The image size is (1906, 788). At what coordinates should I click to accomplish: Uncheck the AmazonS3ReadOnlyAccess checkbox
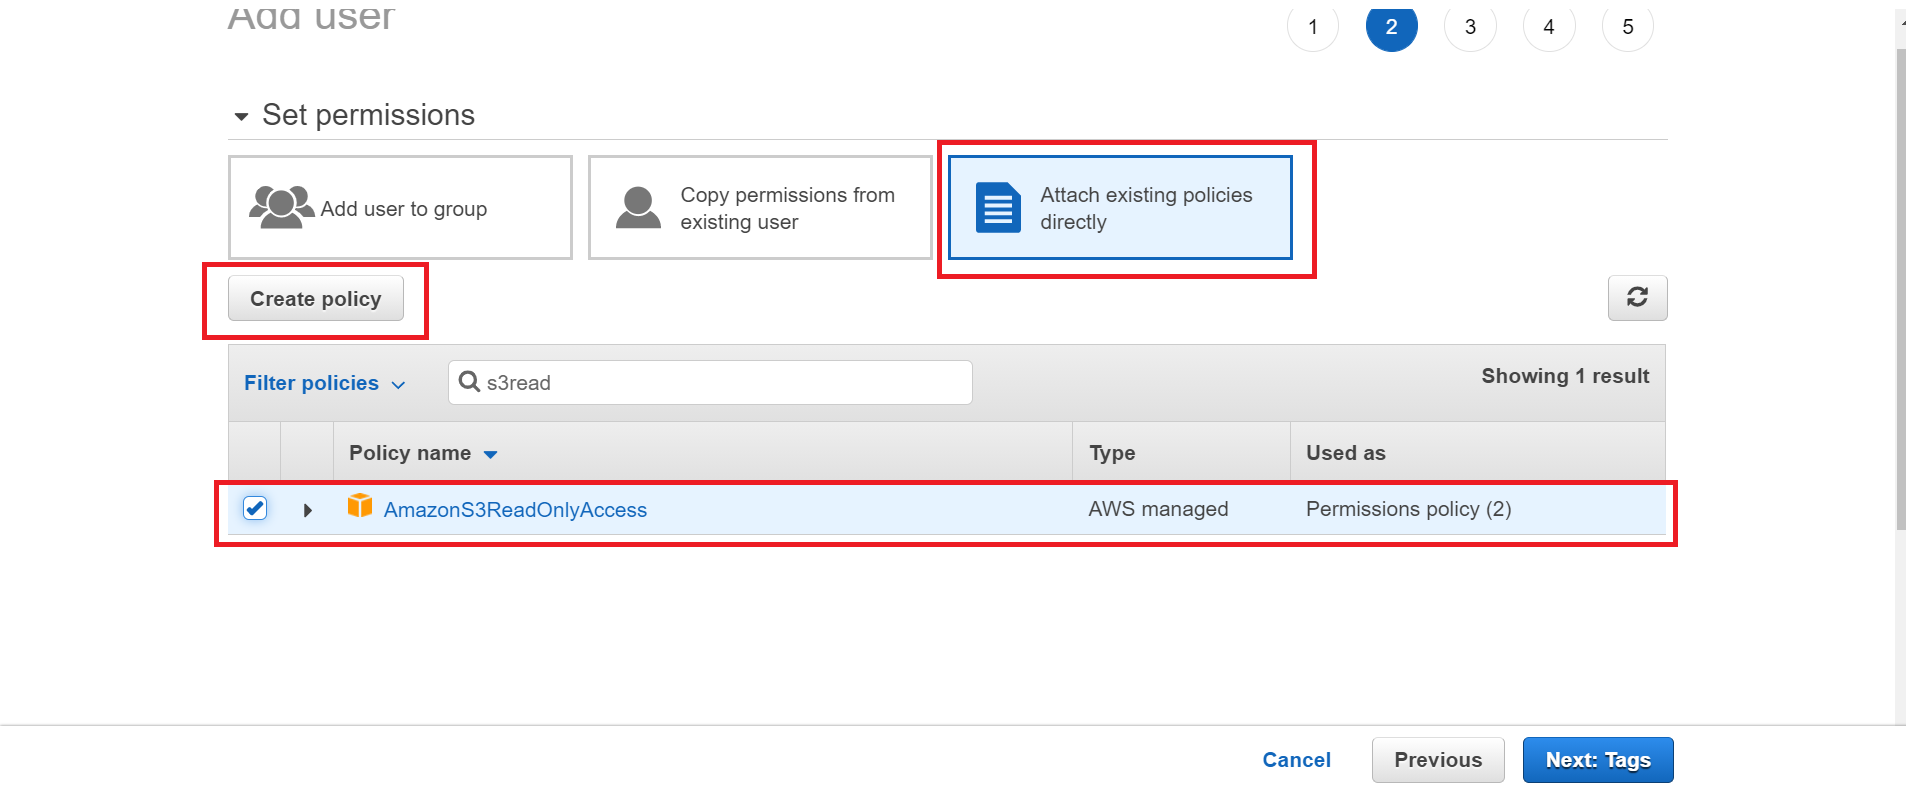pos(255,508)
